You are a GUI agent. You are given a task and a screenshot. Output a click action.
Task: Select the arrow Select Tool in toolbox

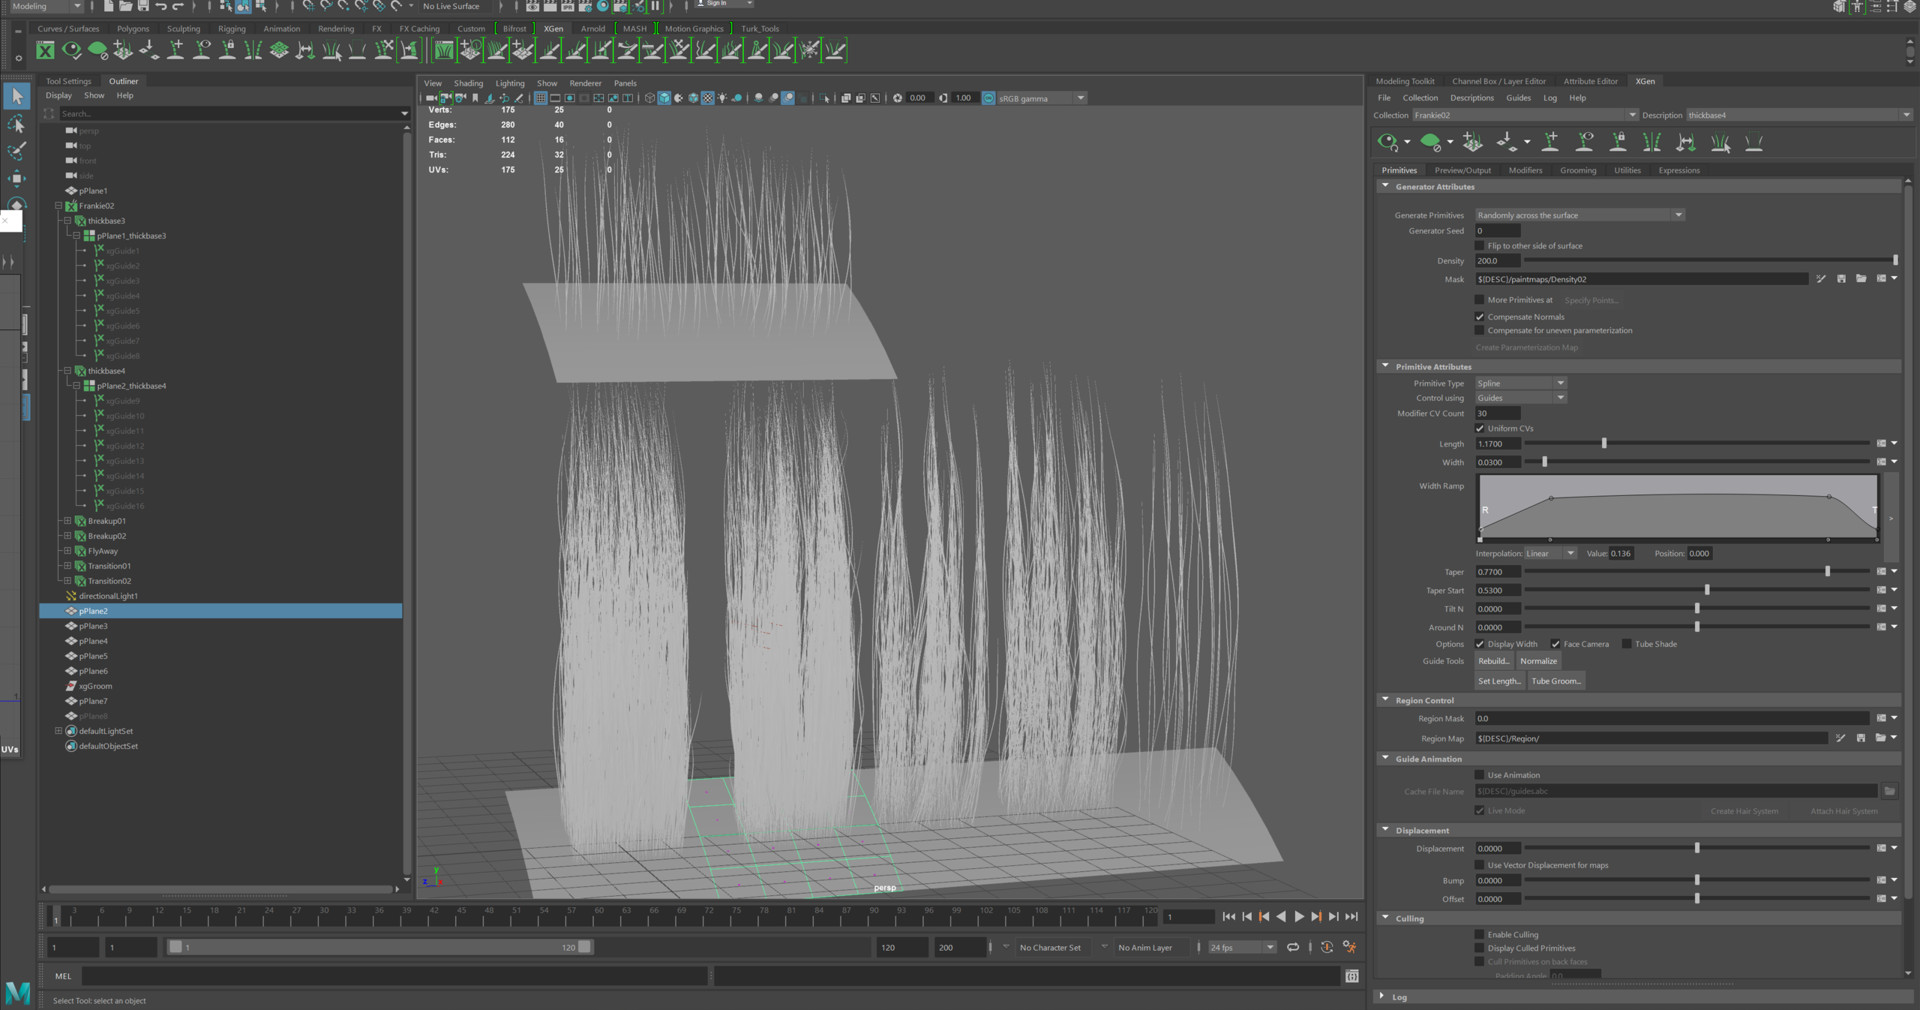[17, 96]
